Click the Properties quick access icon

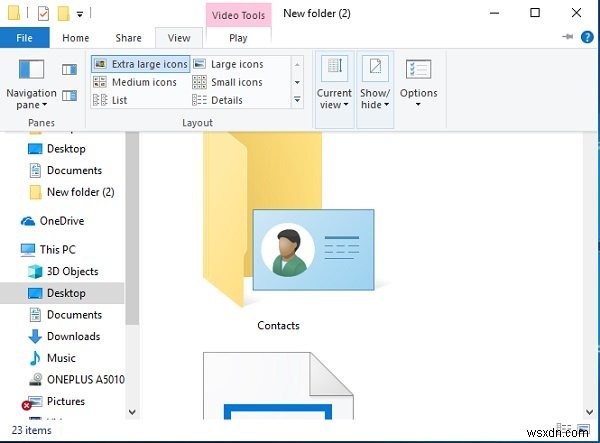[43, 14]
